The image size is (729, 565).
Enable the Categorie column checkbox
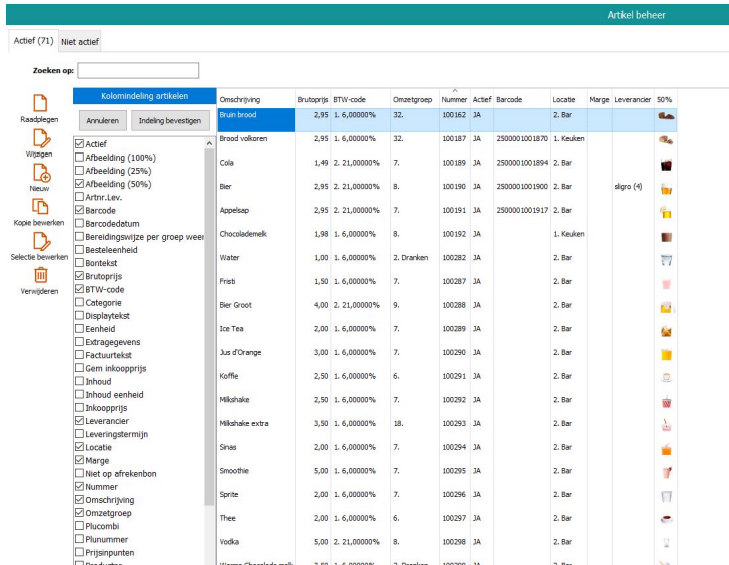click(80, 303)
